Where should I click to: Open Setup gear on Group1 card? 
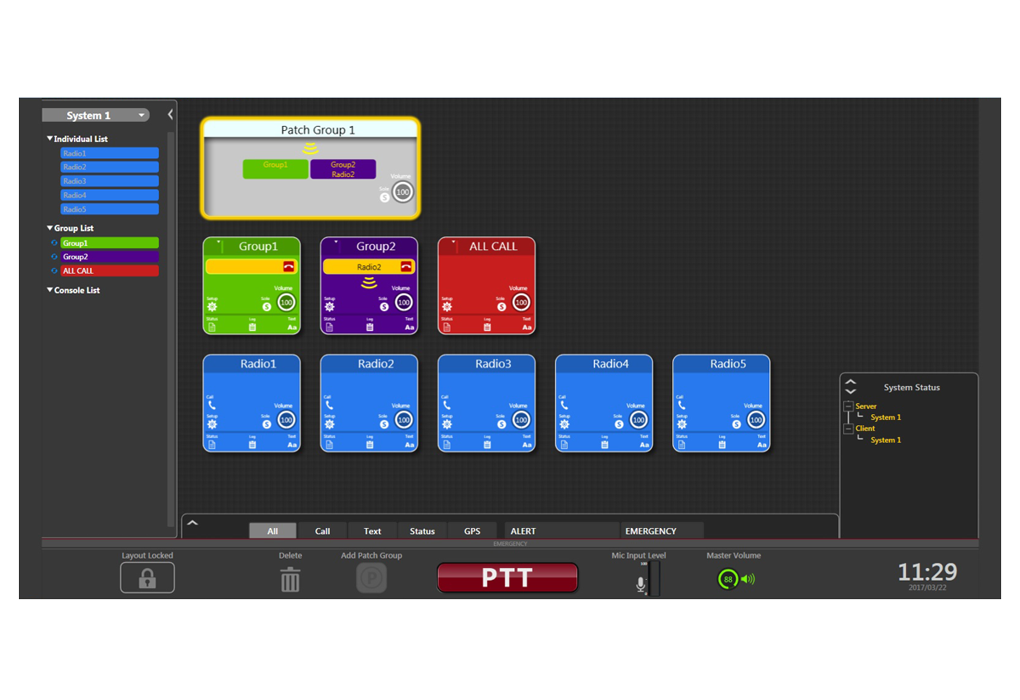point(212,306)
